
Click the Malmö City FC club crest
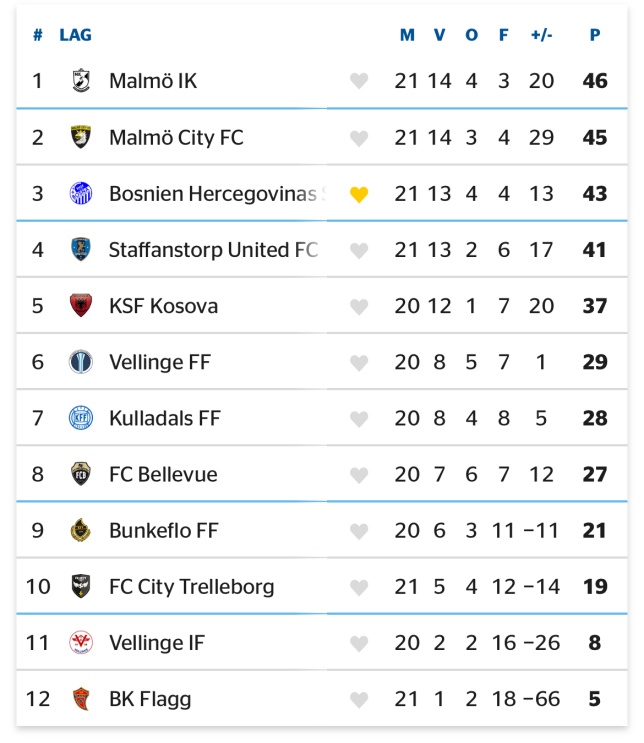tap(81, 137)
